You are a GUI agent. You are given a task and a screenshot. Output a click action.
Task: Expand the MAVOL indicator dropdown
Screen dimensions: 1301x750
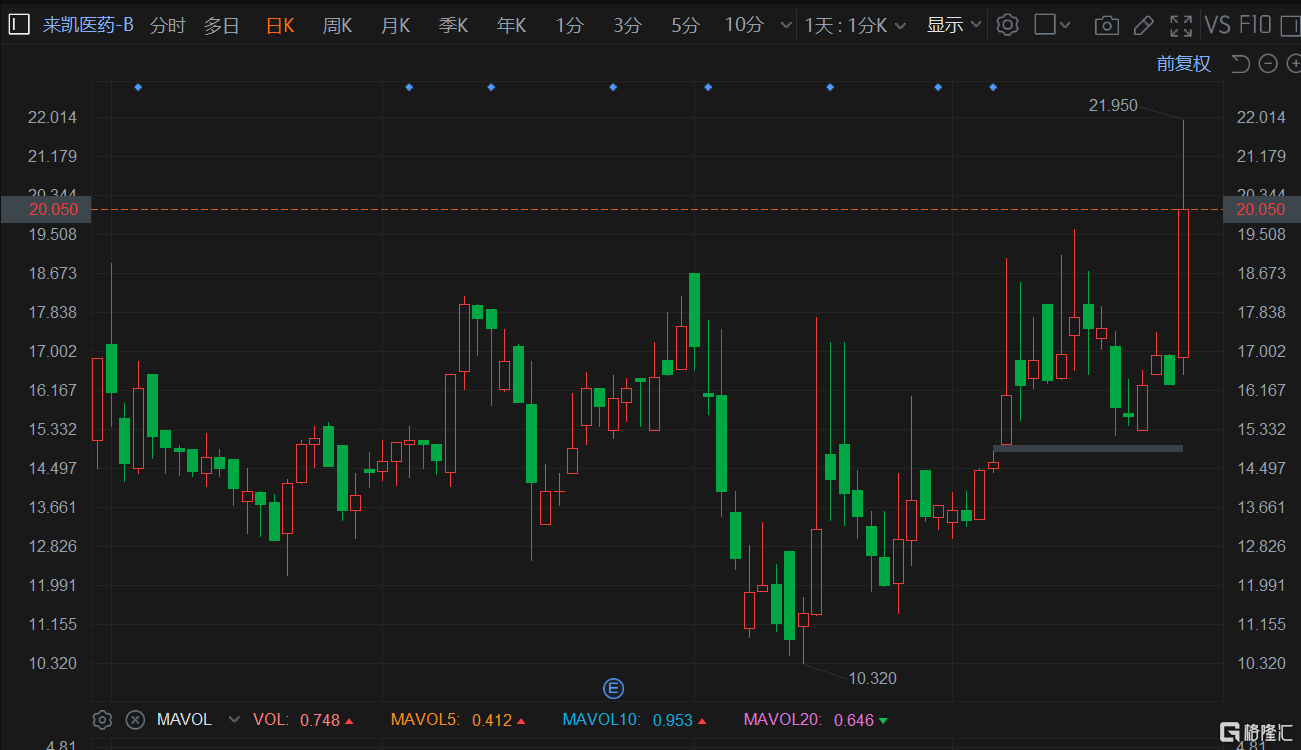point(234,720)
